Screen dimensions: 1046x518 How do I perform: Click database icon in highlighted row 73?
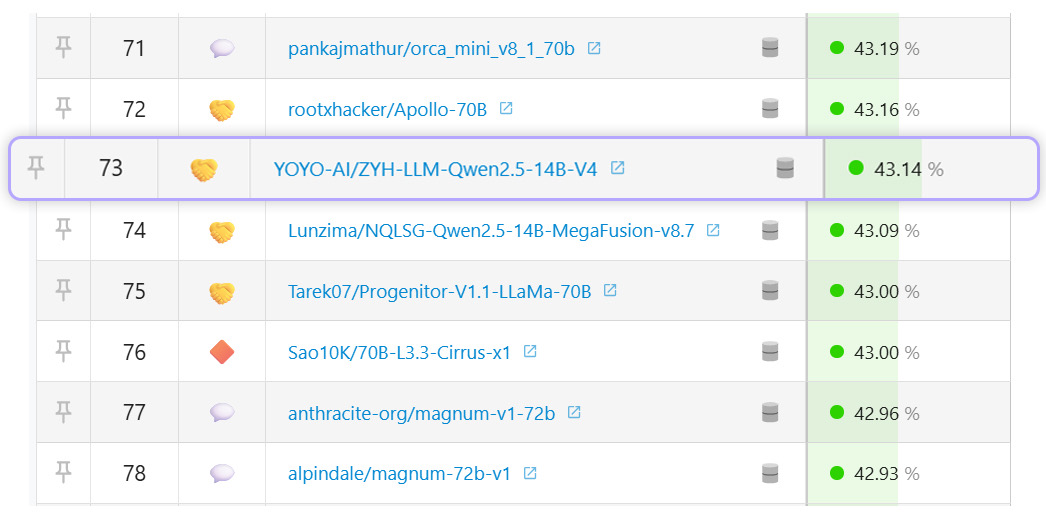(786, 169)
